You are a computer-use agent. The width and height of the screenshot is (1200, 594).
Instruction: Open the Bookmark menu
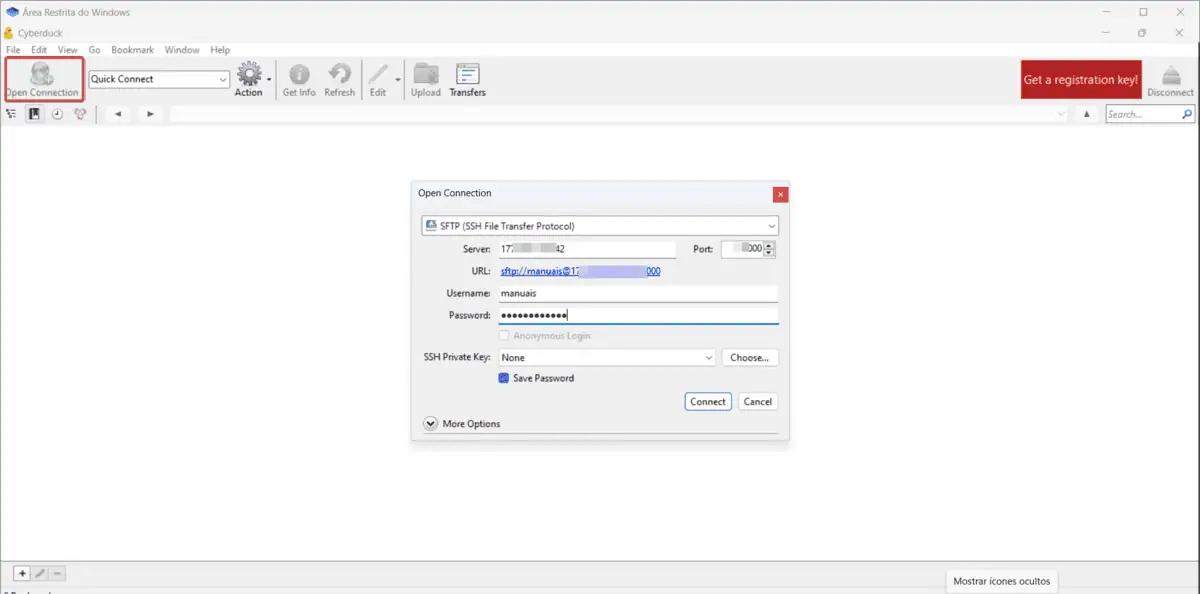pos(132,50)
